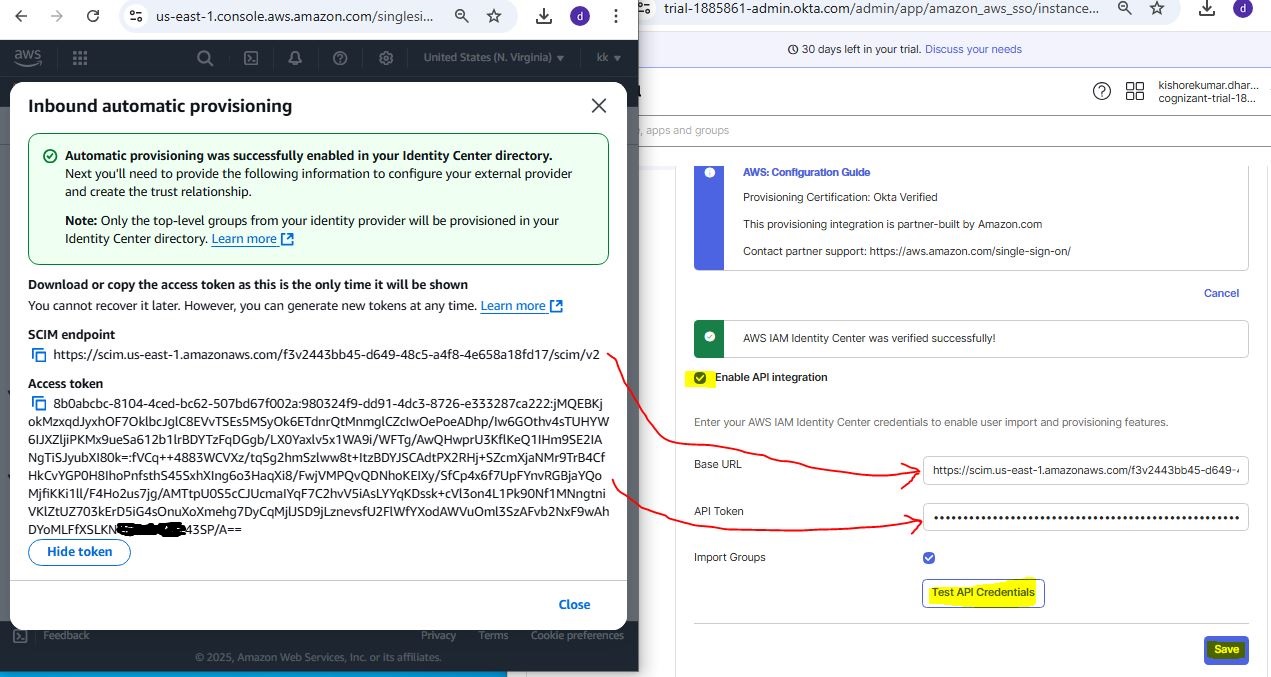Click the AWS console search icon
This screenshot has width=1271, height=677.
(x=205, y=58)
